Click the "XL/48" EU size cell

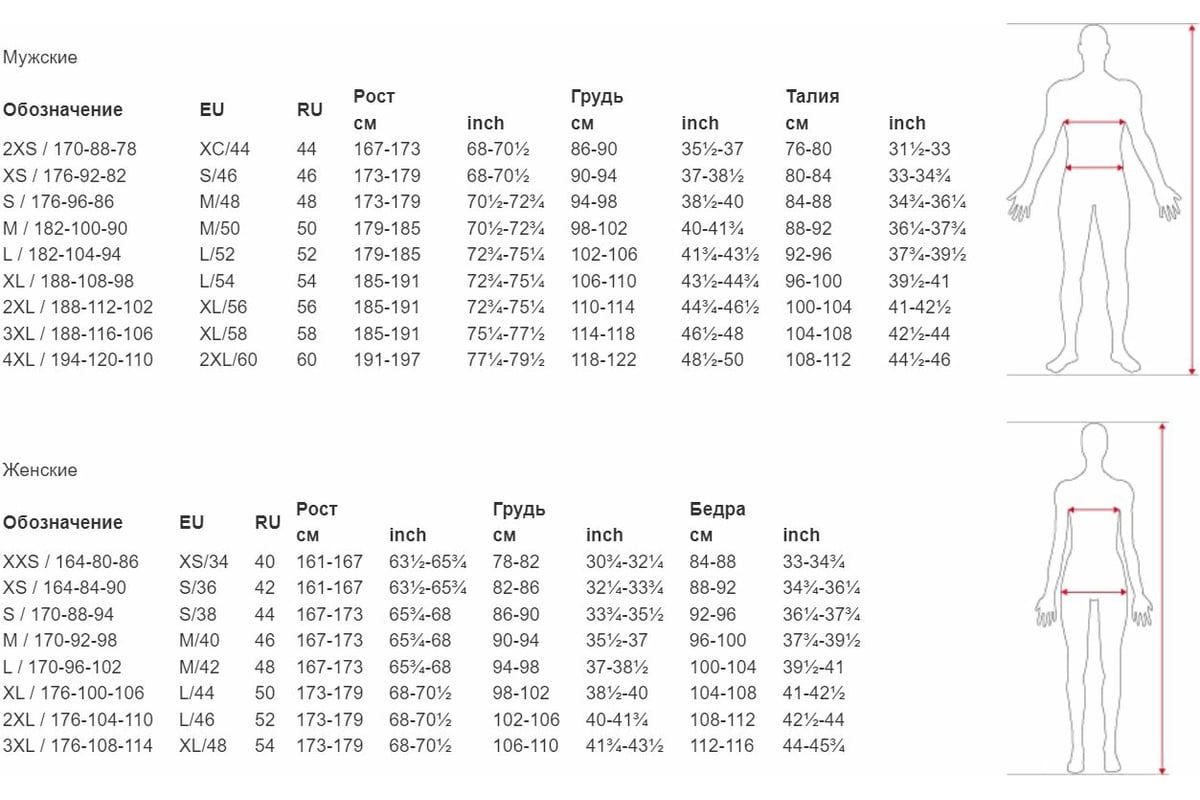pyautogui.click(x=202, y=745)
